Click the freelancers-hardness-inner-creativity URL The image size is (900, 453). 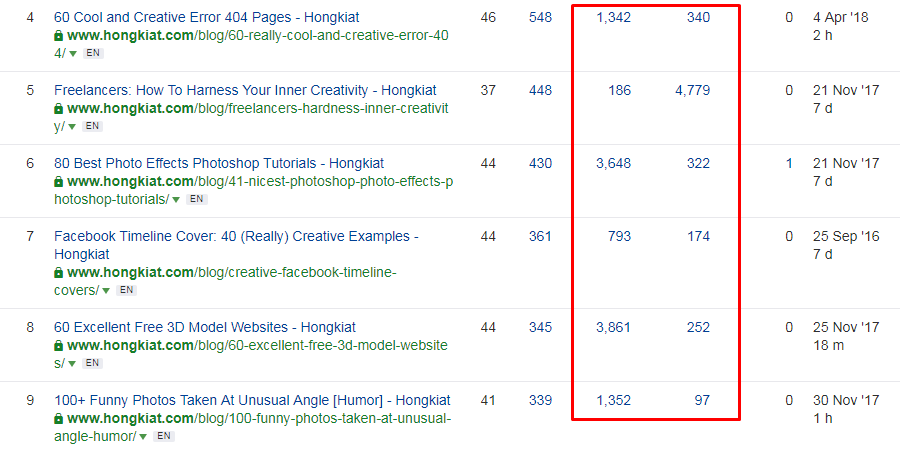click(x=251, y=117)
